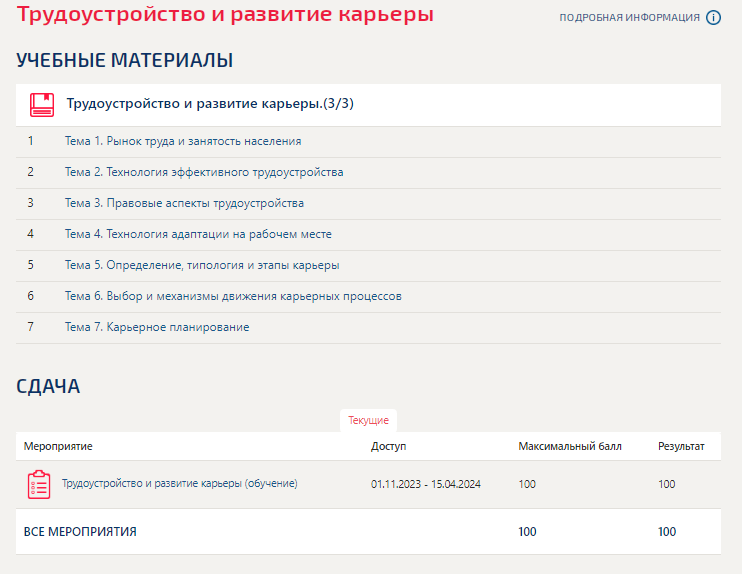Click the info circle icon near Подробная информация

click(713, 18)
